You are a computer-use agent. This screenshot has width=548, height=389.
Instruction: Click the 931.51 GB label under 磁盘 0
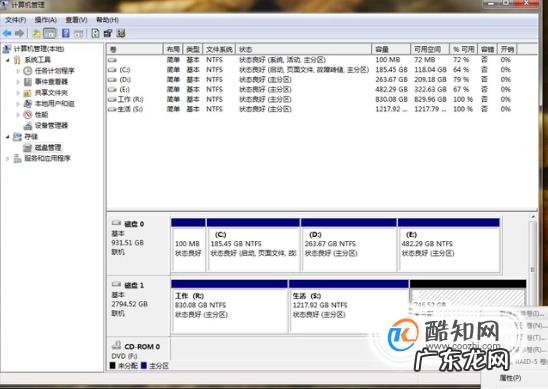(128, 243)
